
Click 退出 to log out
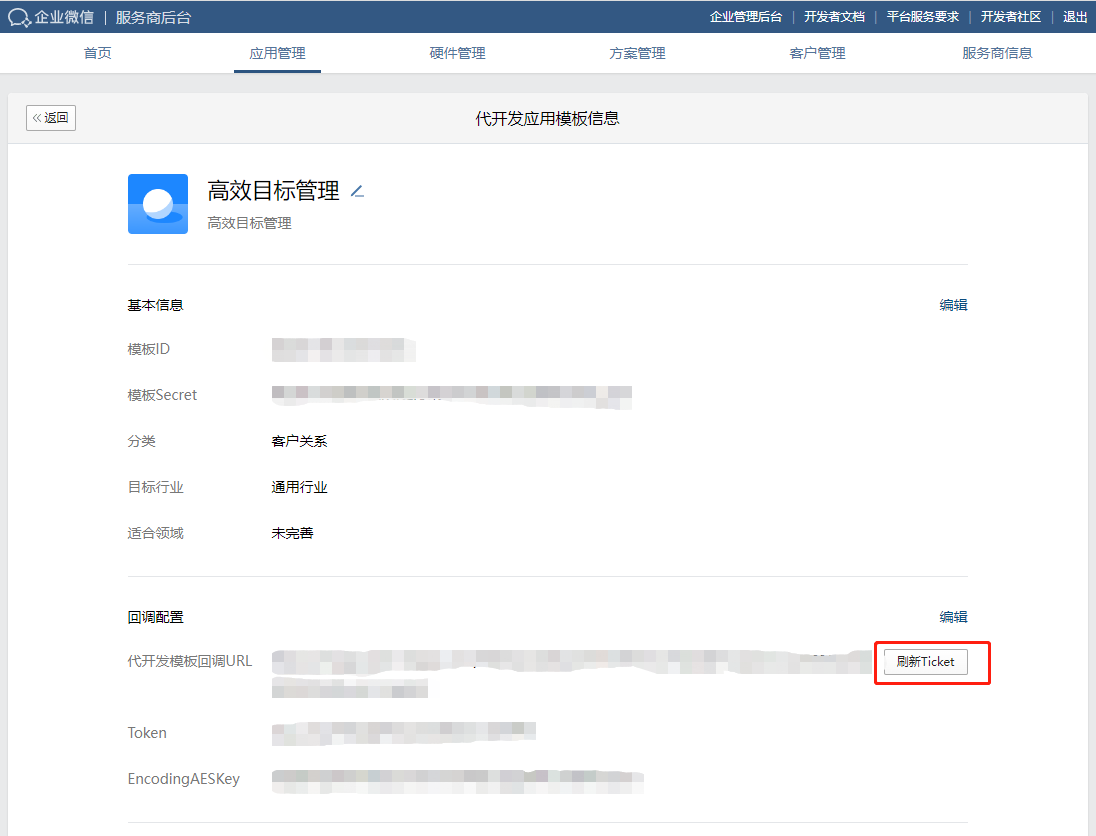(1075, 17)
